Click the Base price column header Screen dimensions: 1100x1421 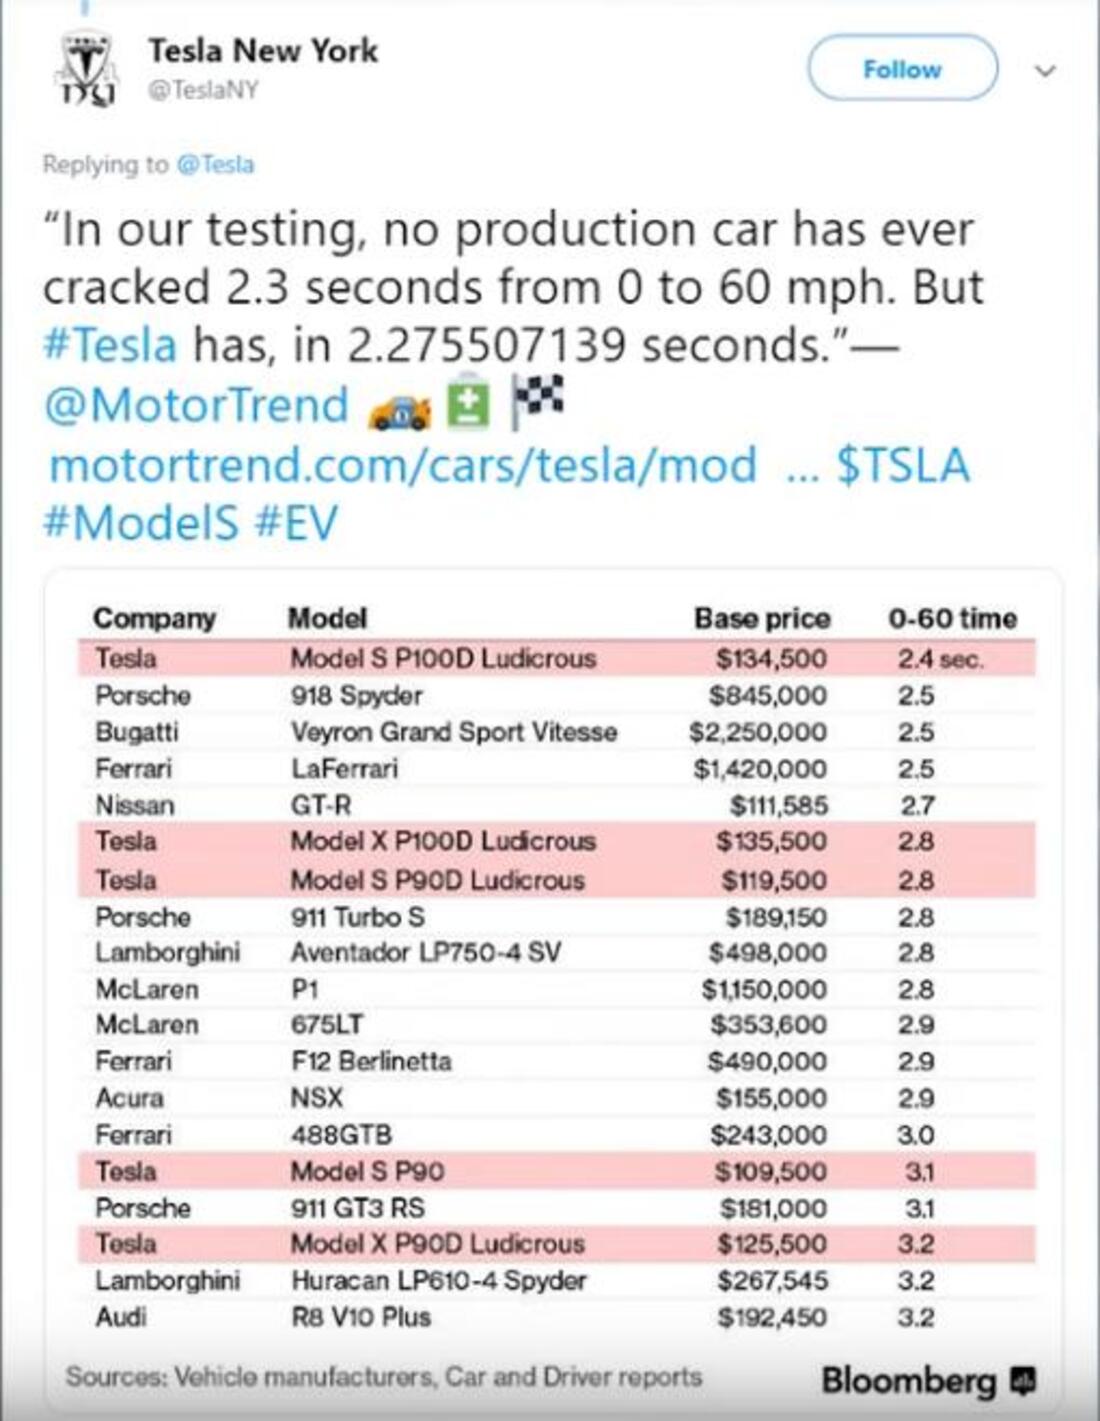tap(762, 618)
